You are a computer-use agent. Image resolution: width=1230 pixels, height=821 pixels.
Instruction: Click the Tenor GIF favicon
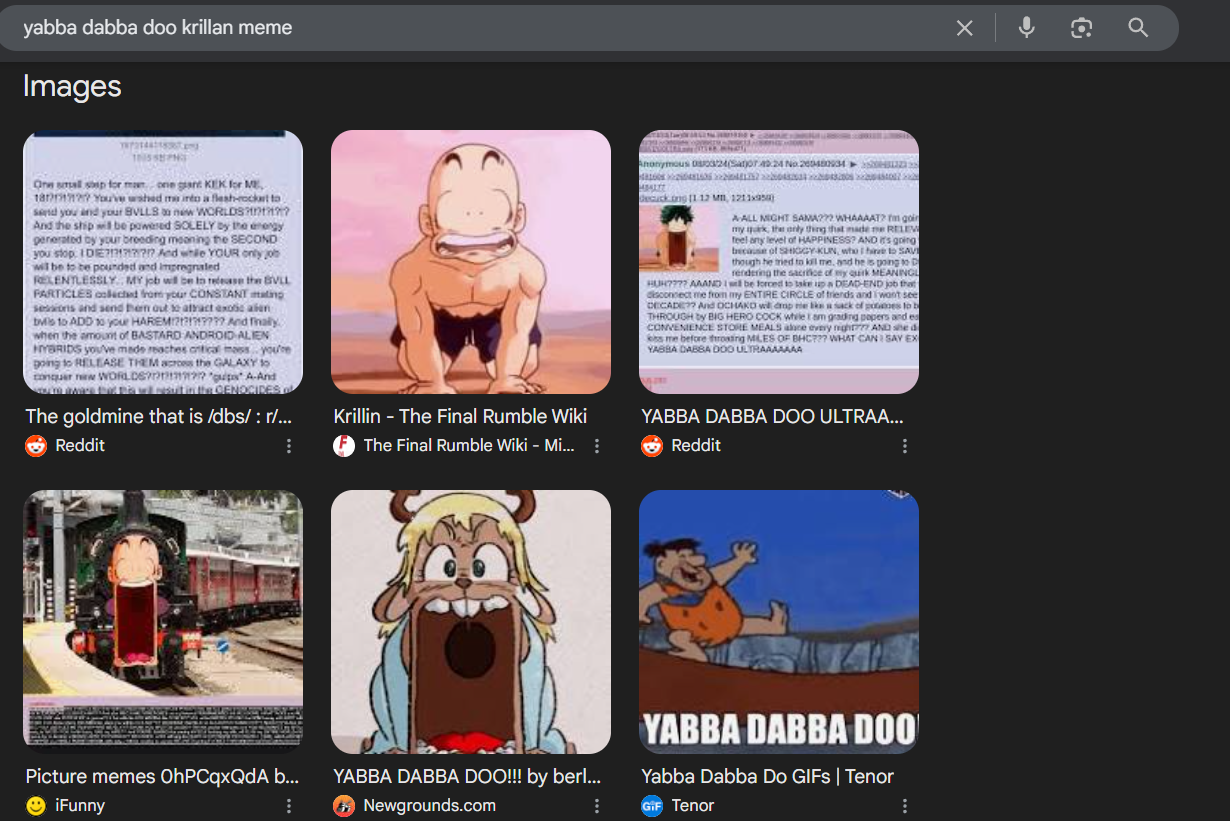[x=652, y=806]
